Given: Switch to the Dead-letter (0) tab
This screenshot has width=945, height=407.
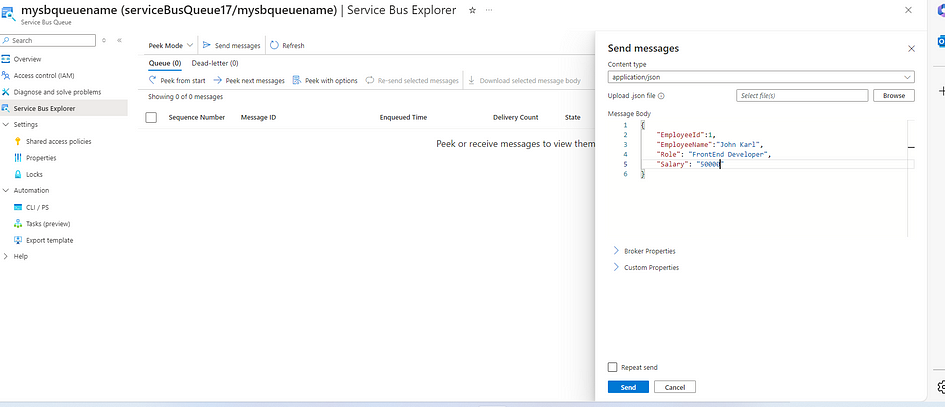Looking at the screenshot, I should [215, 63].
